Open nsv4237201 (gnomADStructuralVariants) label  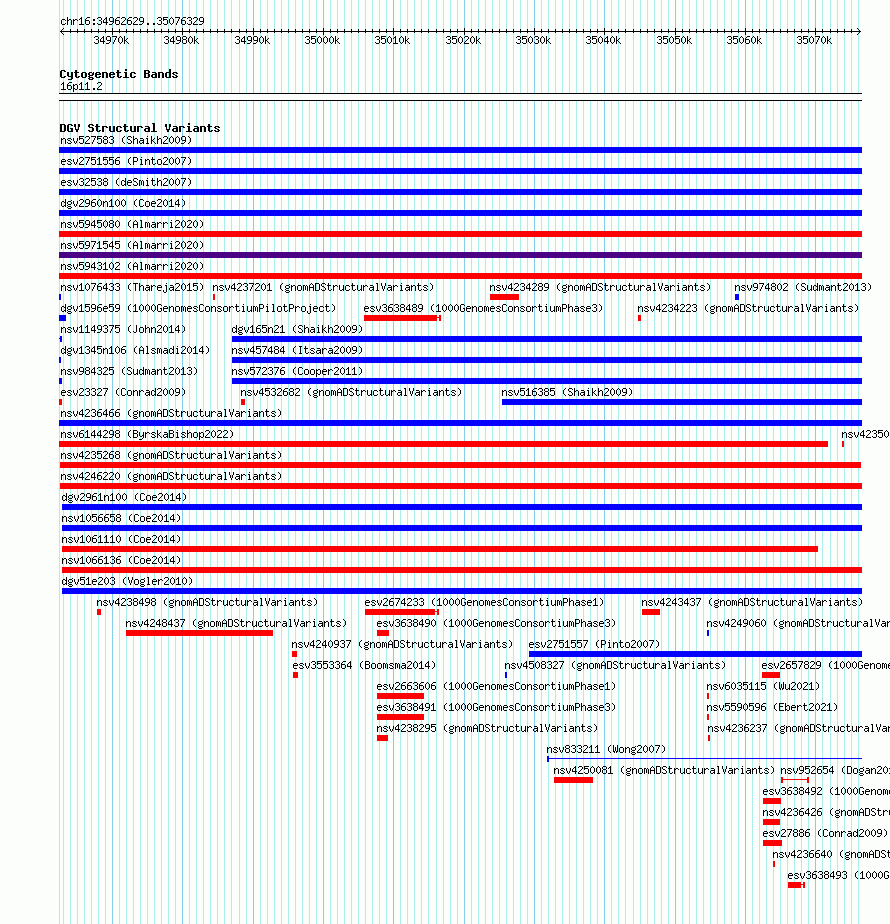[323, 288]
